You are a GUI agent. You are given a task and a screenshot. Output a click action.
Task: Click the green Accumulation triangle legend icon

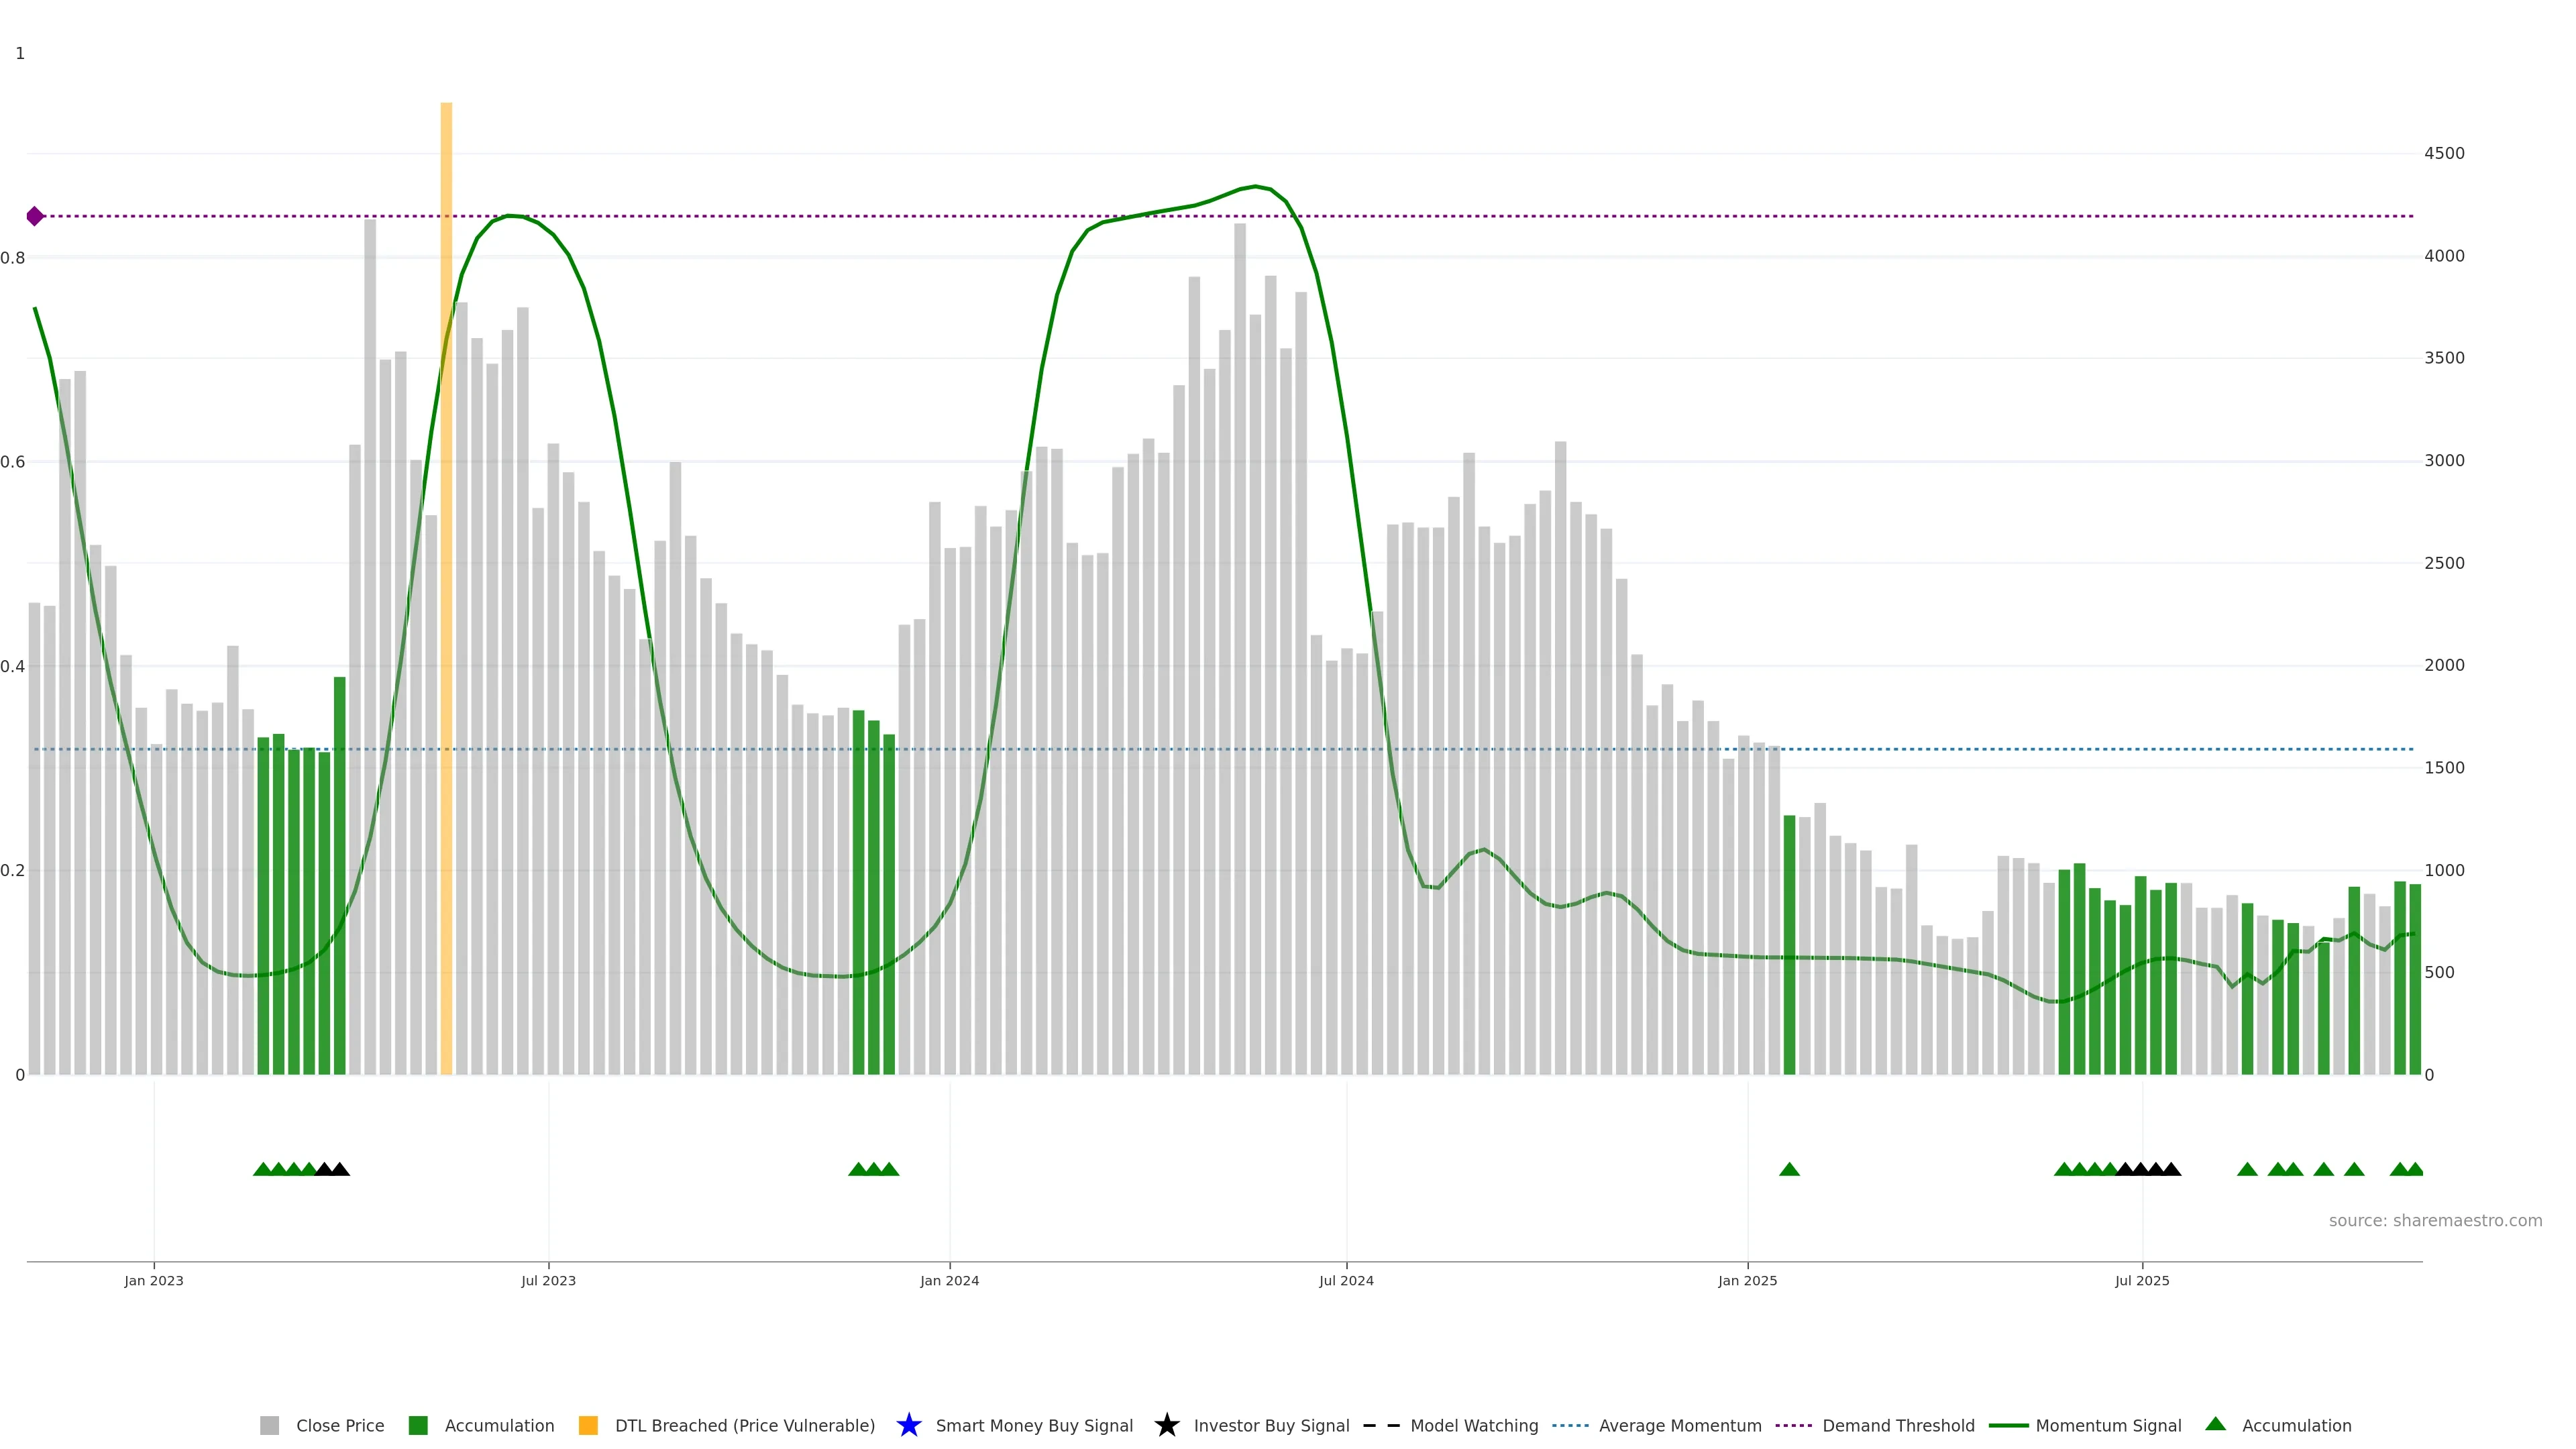tap(2215, 1424)
